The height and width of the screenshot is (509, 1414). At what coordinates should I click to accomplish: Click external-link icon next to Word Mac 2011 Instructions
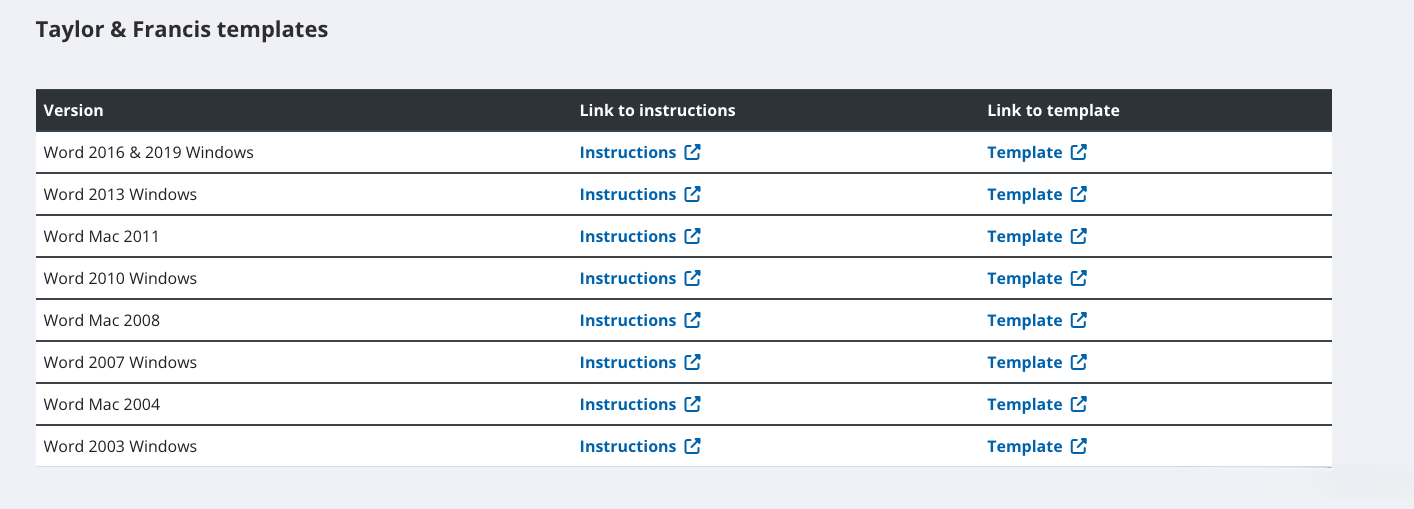pyautogui.click(x=692, y=237)
